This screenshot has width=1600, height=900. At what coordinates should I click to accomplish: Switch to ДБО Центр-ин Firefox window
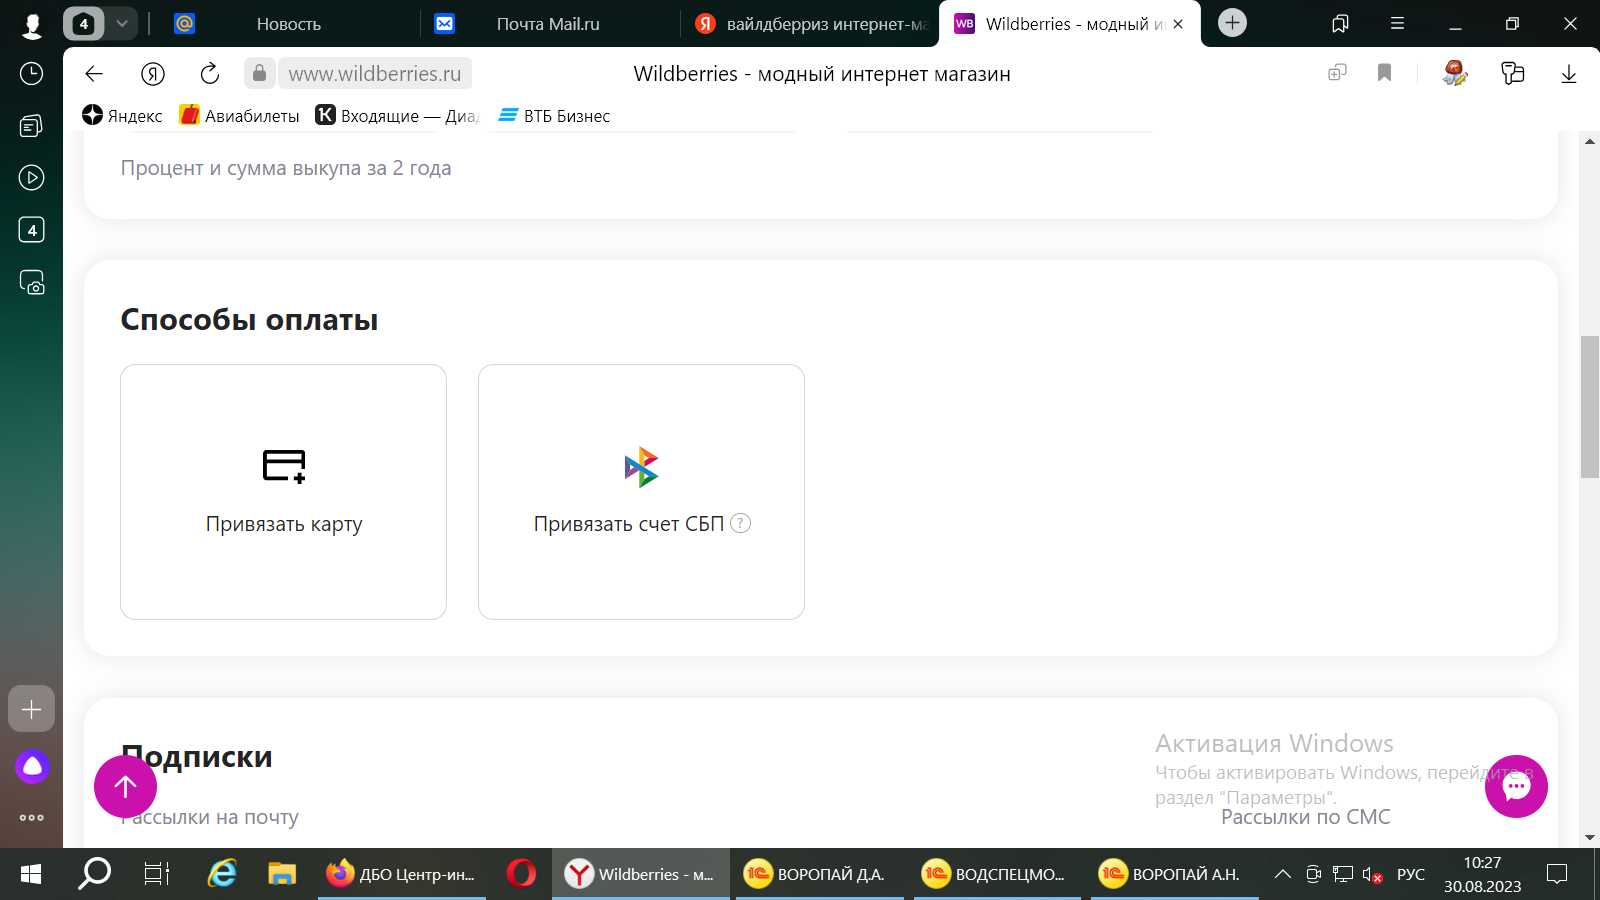pyautogui.click(x=402, y=874)
